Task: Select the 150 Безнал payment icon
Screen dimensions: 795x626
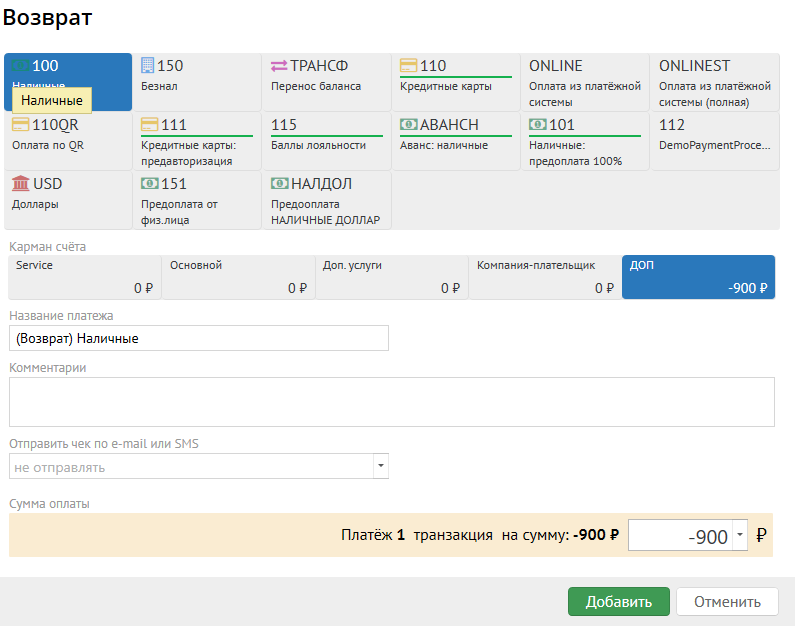Action: point(148,66)
